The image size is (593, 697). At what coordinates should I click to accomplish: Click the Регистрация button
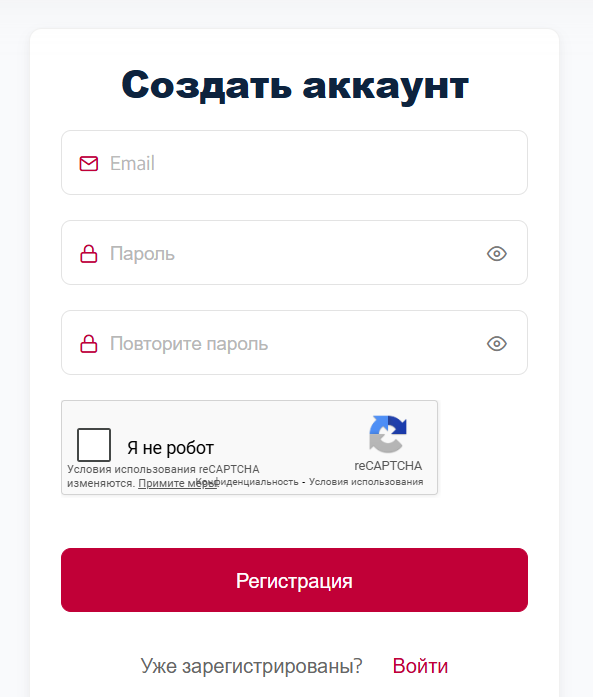tap(294, 580)
